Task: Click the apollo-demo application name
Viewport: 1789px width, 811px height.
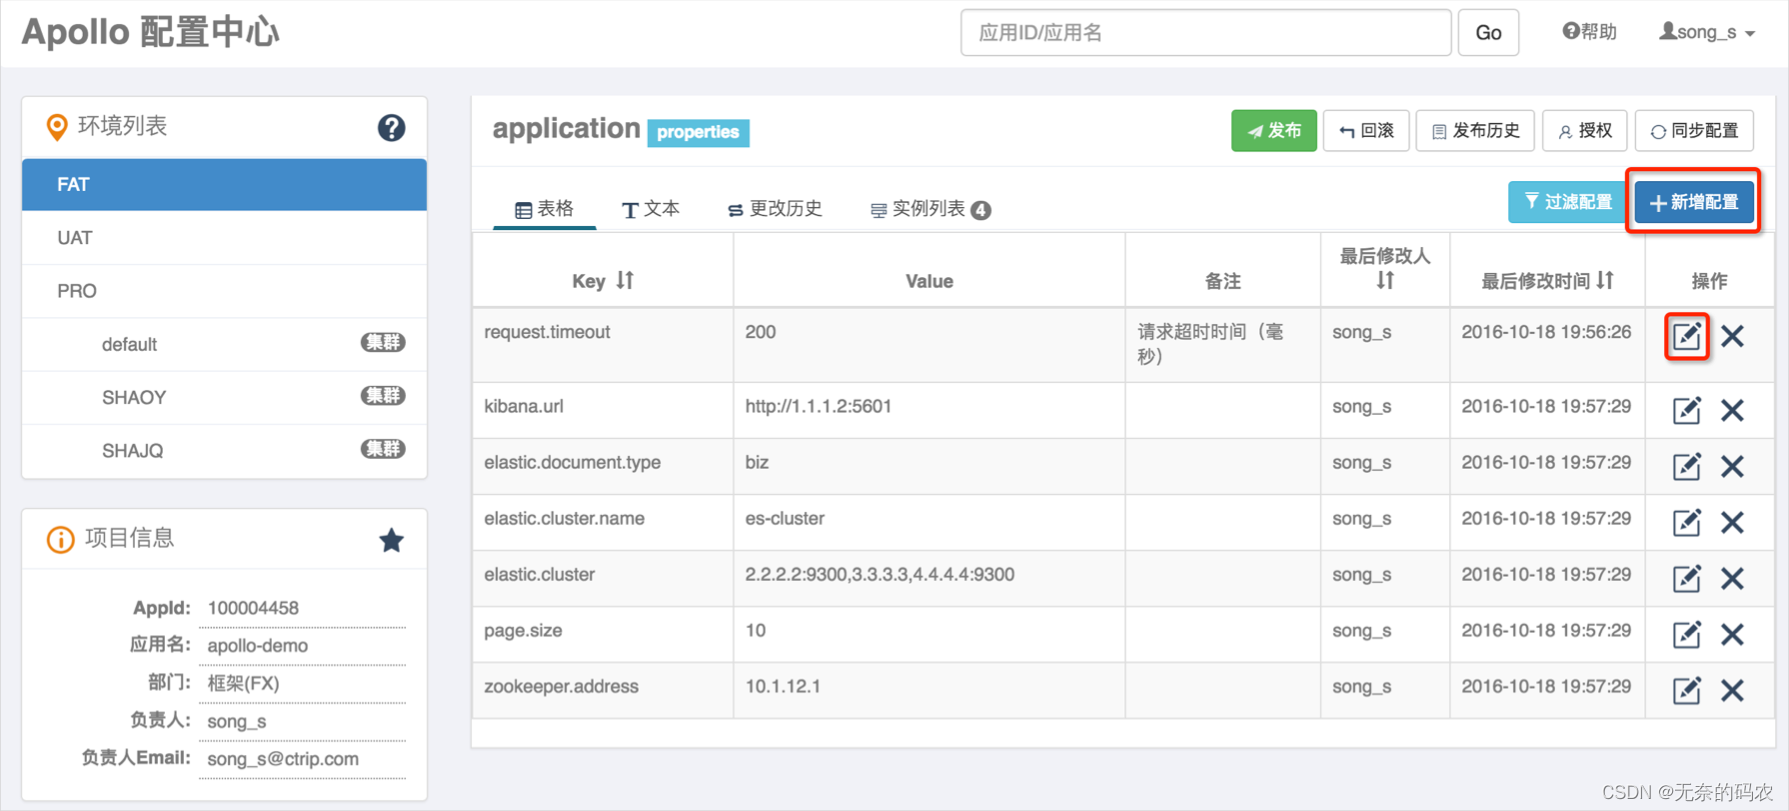Action: click(258, 646)
